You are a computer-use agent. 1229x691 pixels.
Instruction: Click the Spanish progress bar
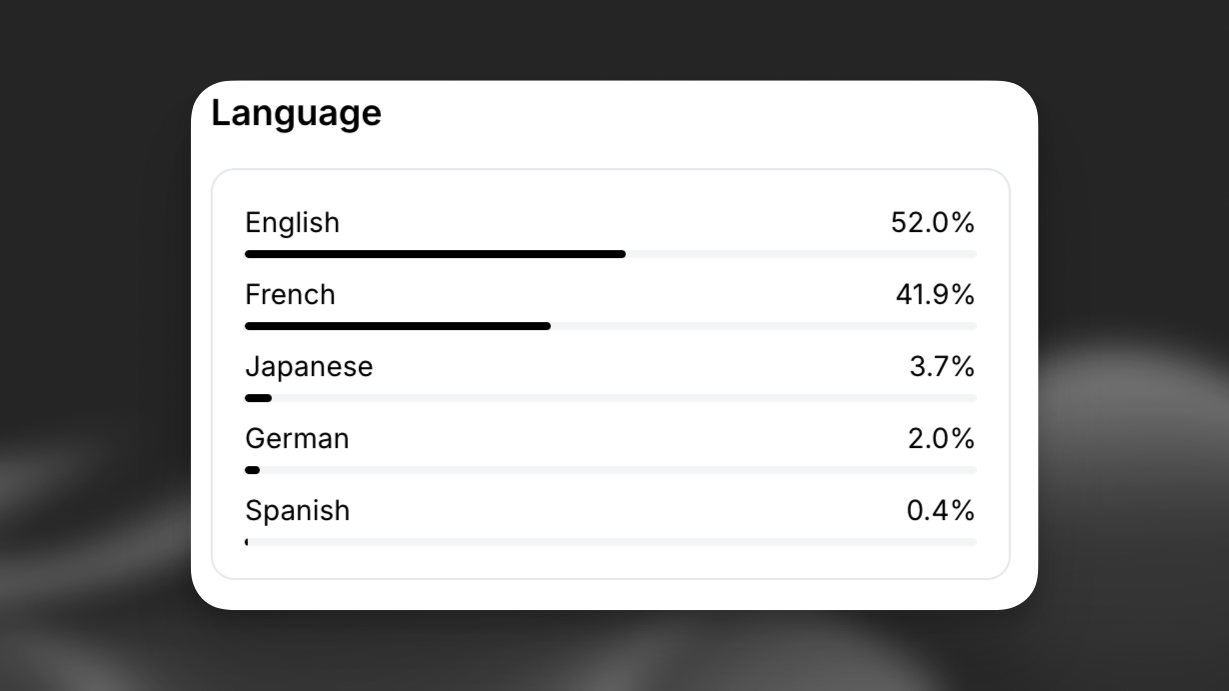click(x=610, y=541)
